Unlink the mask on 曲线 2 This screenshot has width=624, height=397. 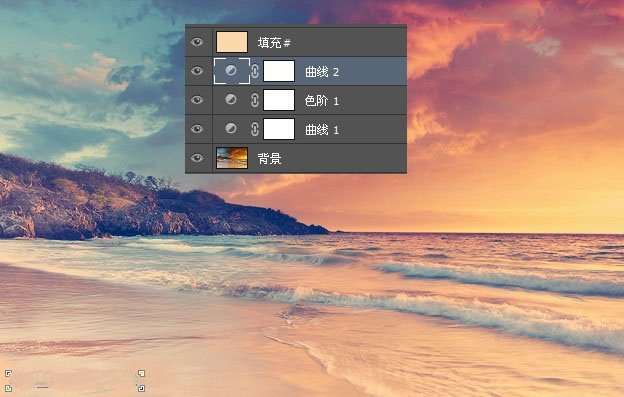pyautogui.click(x=255, y=71)
